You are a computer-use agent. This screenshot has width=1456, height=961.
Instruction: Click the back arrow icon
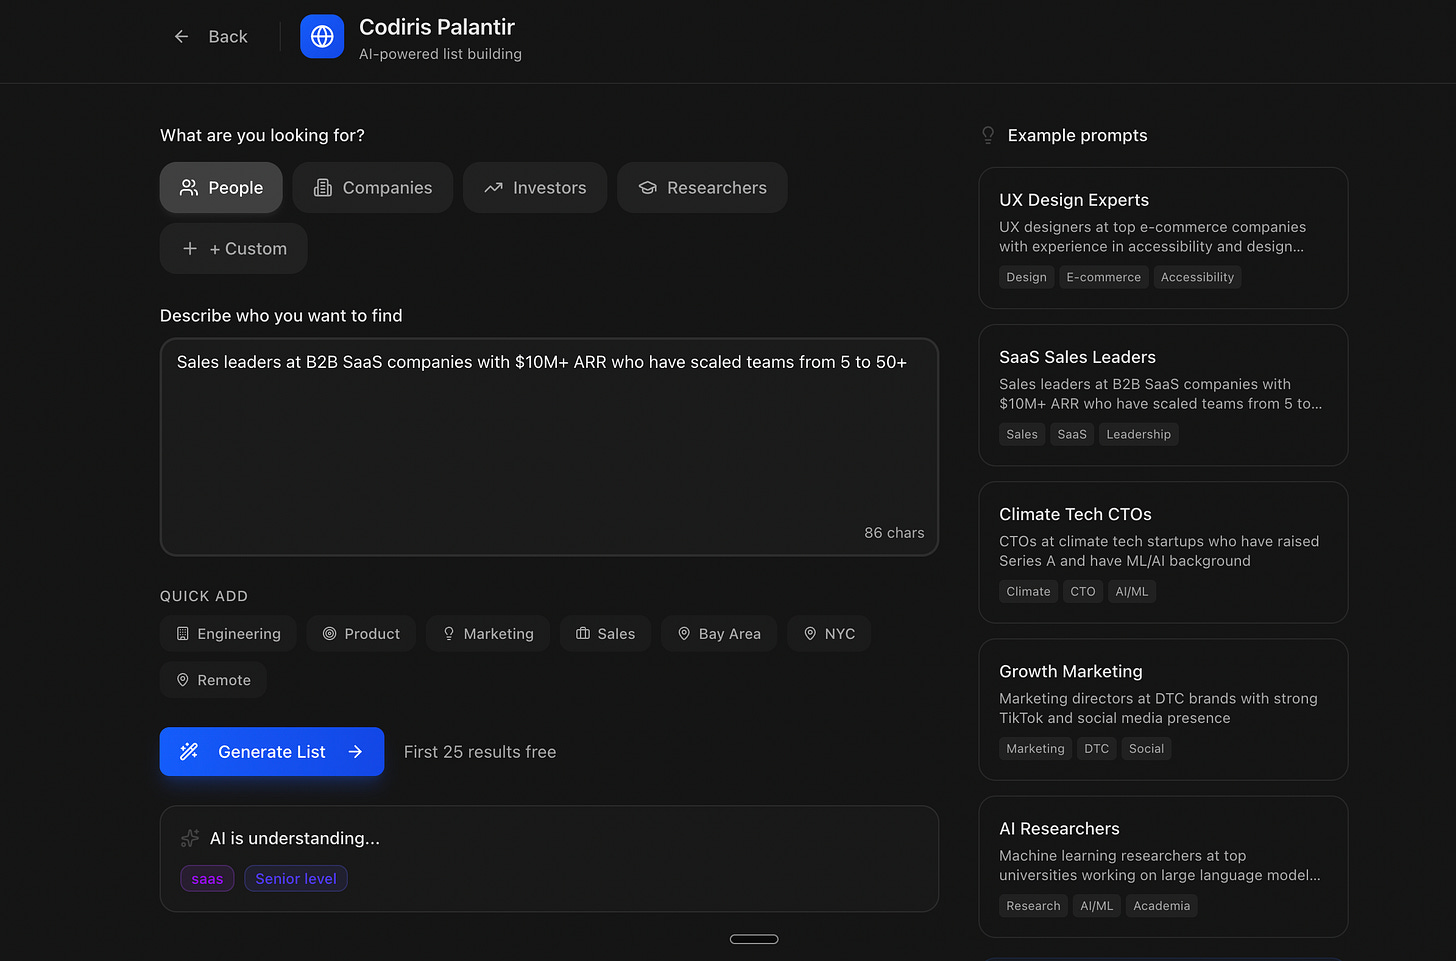(181, 37)
